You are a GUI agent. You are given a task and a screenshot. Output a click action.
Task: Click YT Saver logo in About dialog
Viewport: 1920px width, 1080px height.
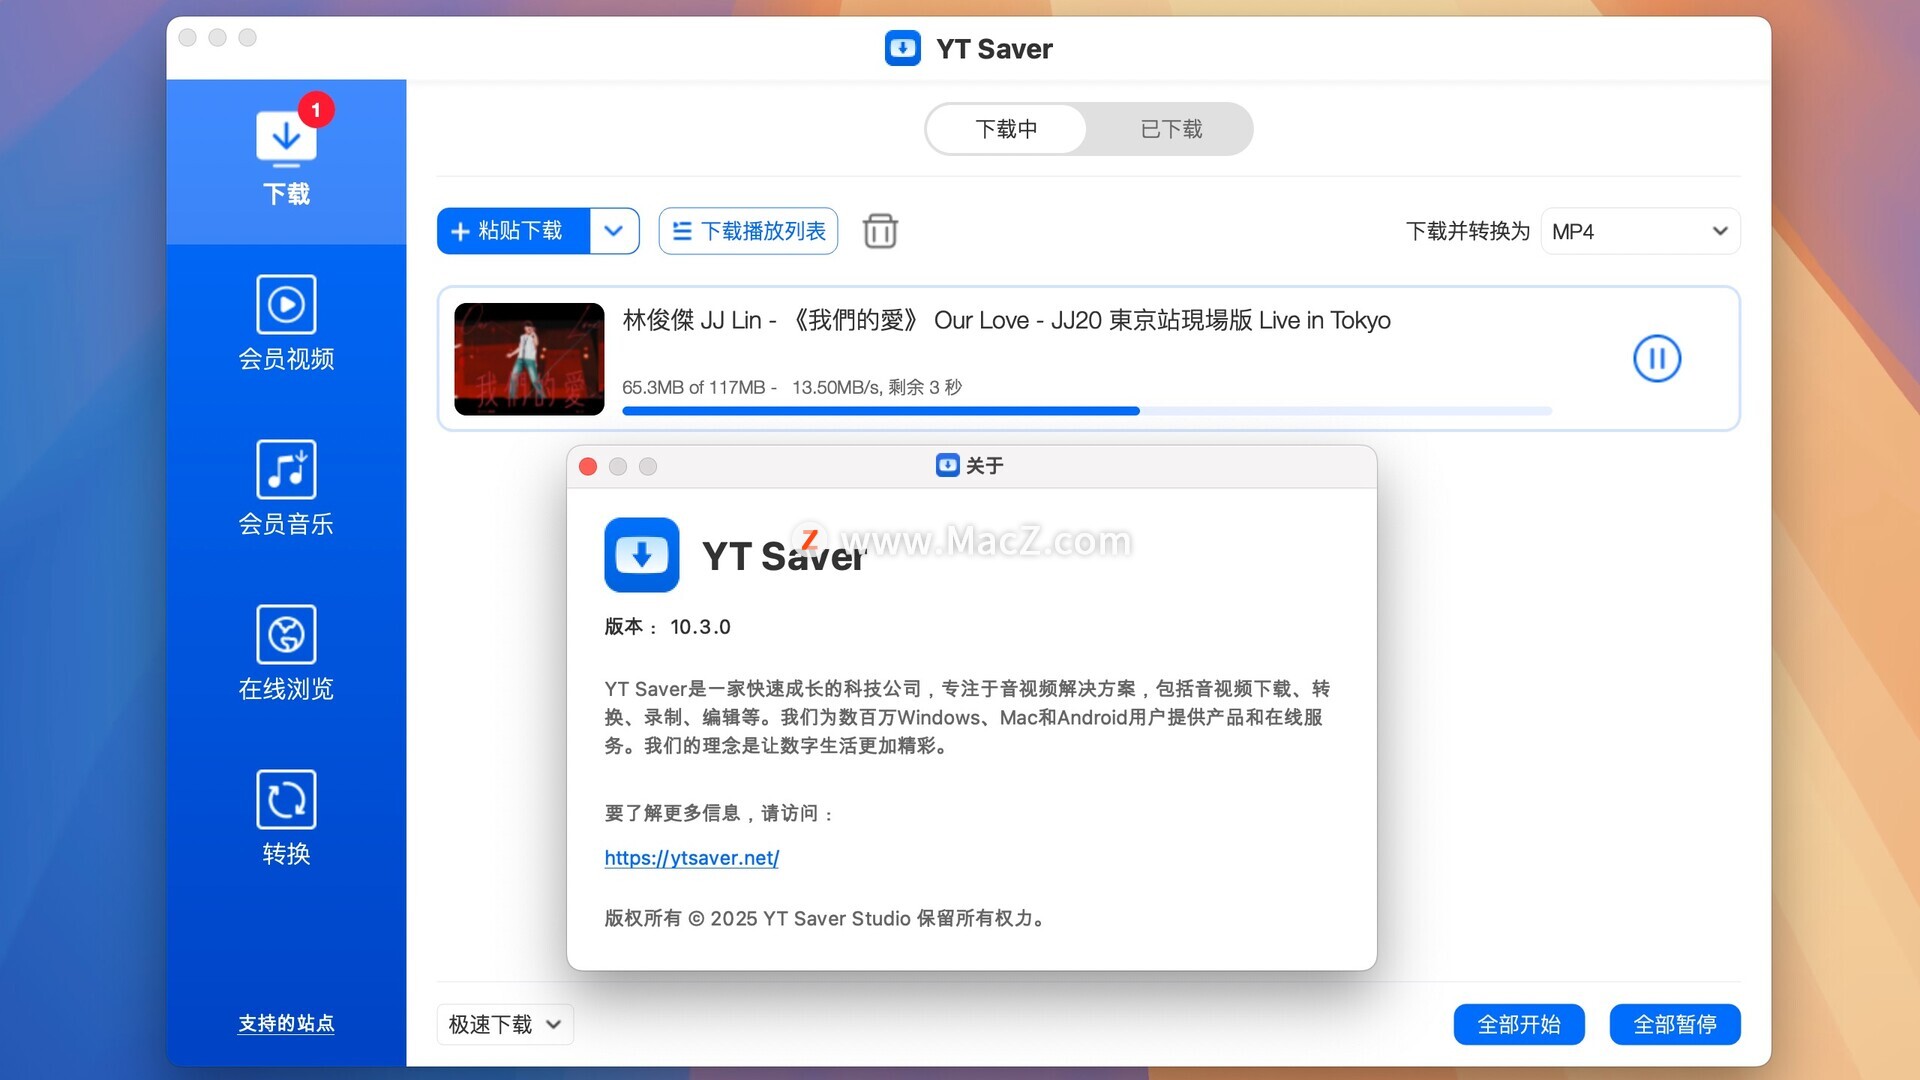tap(642, 555)
